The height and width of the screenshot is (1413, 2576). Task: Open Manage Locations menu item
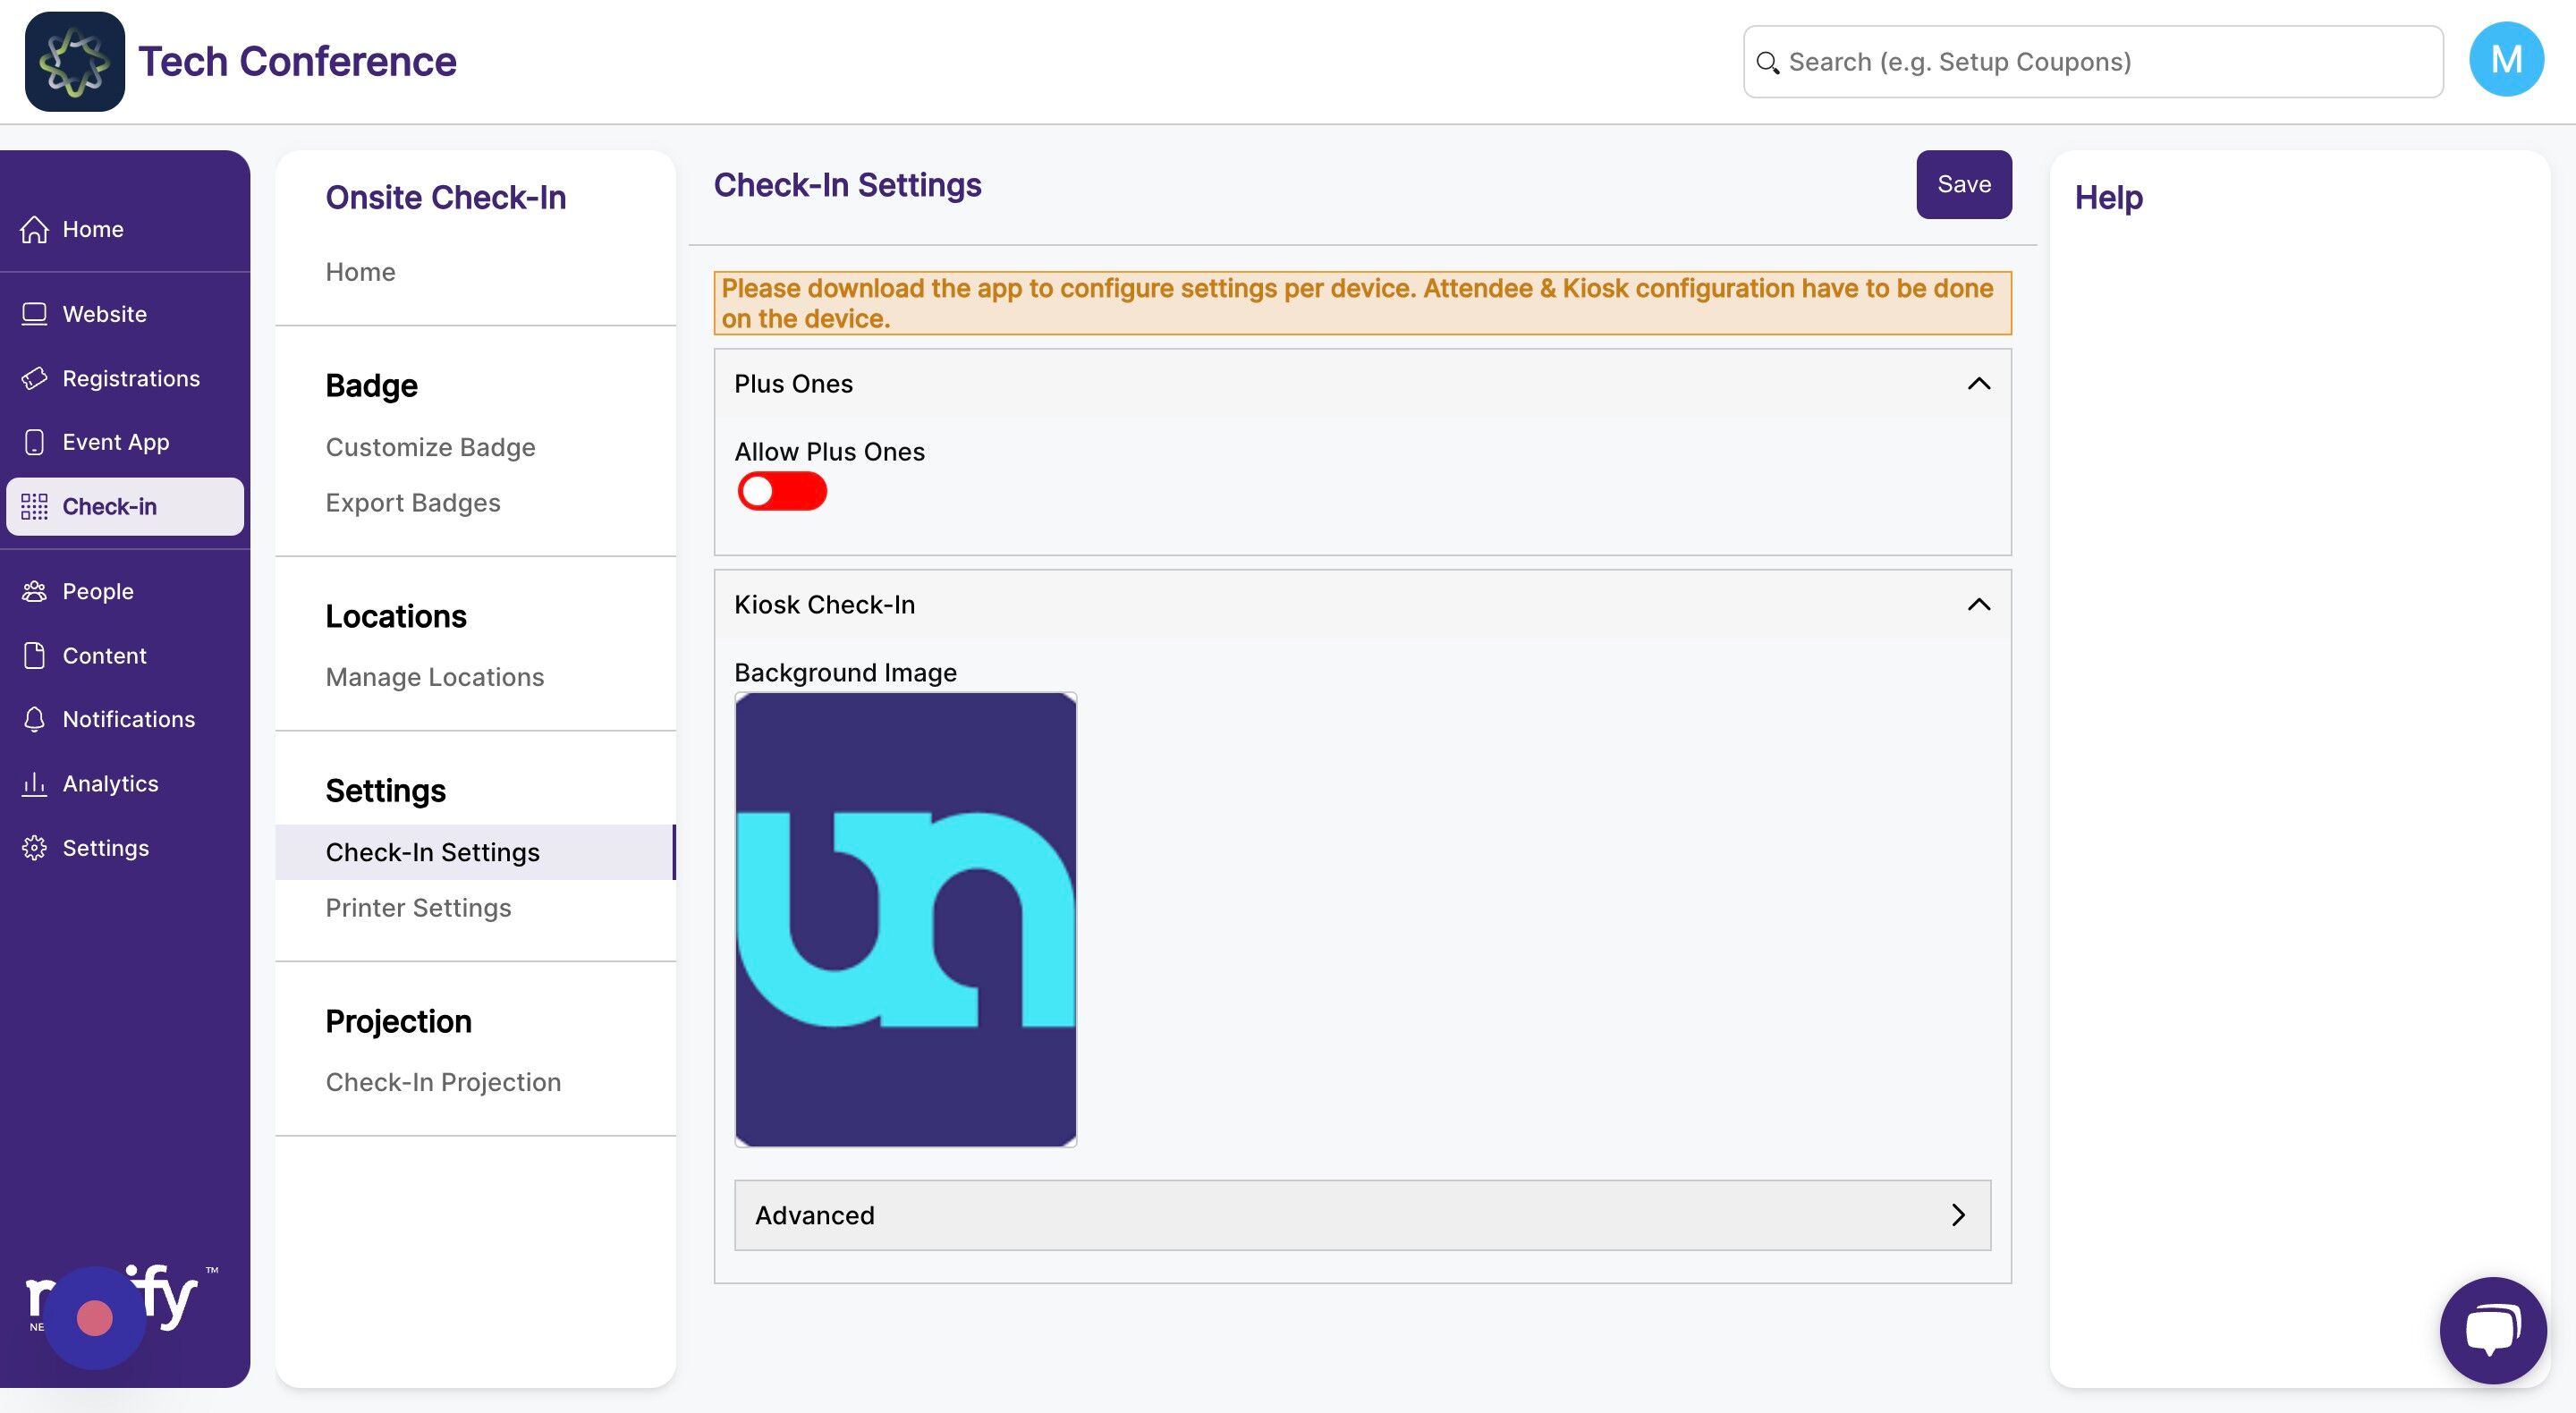[x=434, y=677]
